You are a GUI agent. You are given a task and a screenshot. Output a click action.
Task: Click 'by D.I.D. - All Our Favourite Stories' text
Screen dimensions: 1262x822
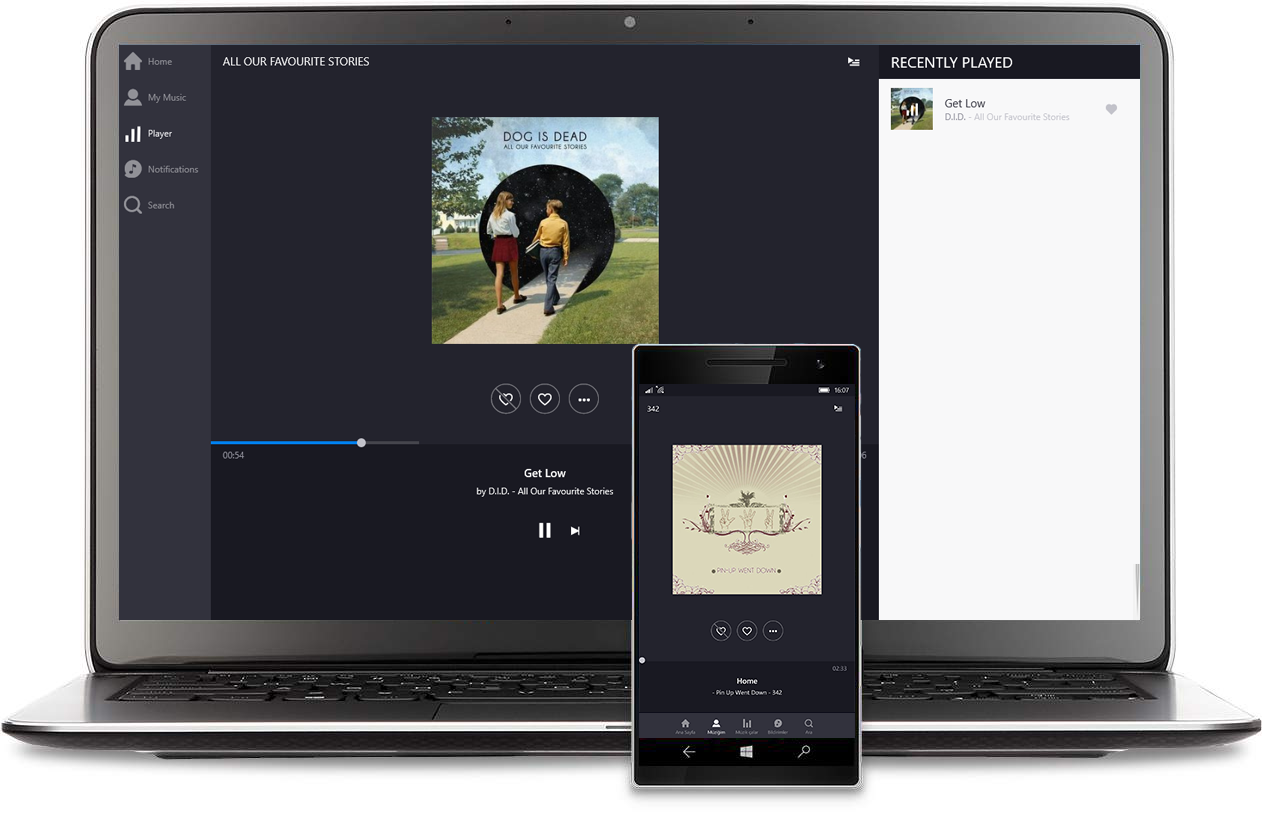point(545,491)
